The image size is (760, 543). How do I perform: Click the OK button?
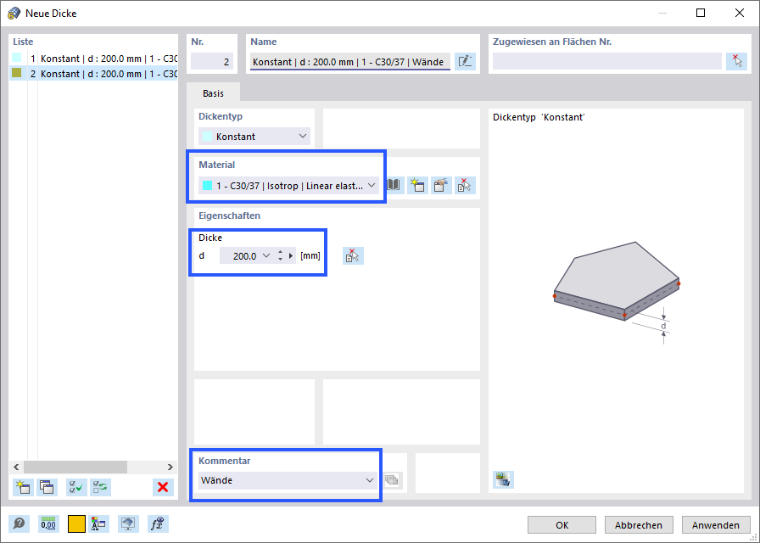click(562, 525)
